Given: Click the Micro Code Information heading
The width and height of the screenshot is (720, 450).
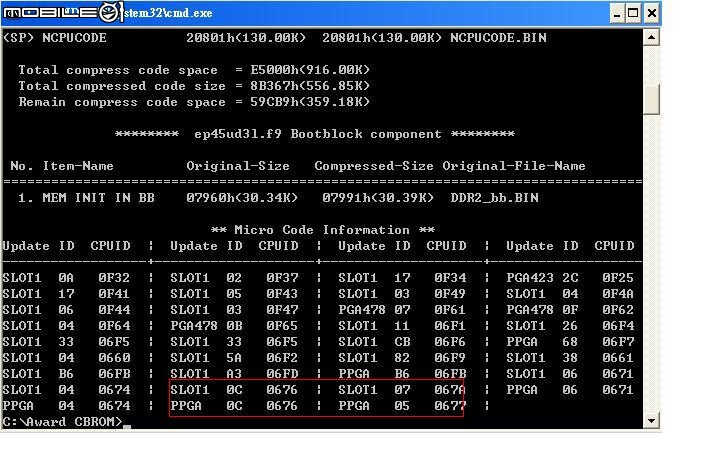Looking at the screenshot, I should [323, 230].
